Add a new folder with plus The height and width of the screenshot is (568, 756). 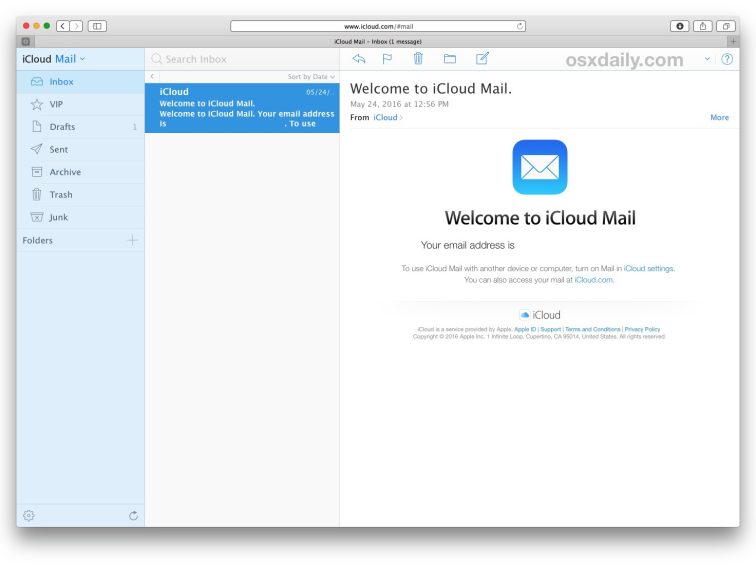133,240
